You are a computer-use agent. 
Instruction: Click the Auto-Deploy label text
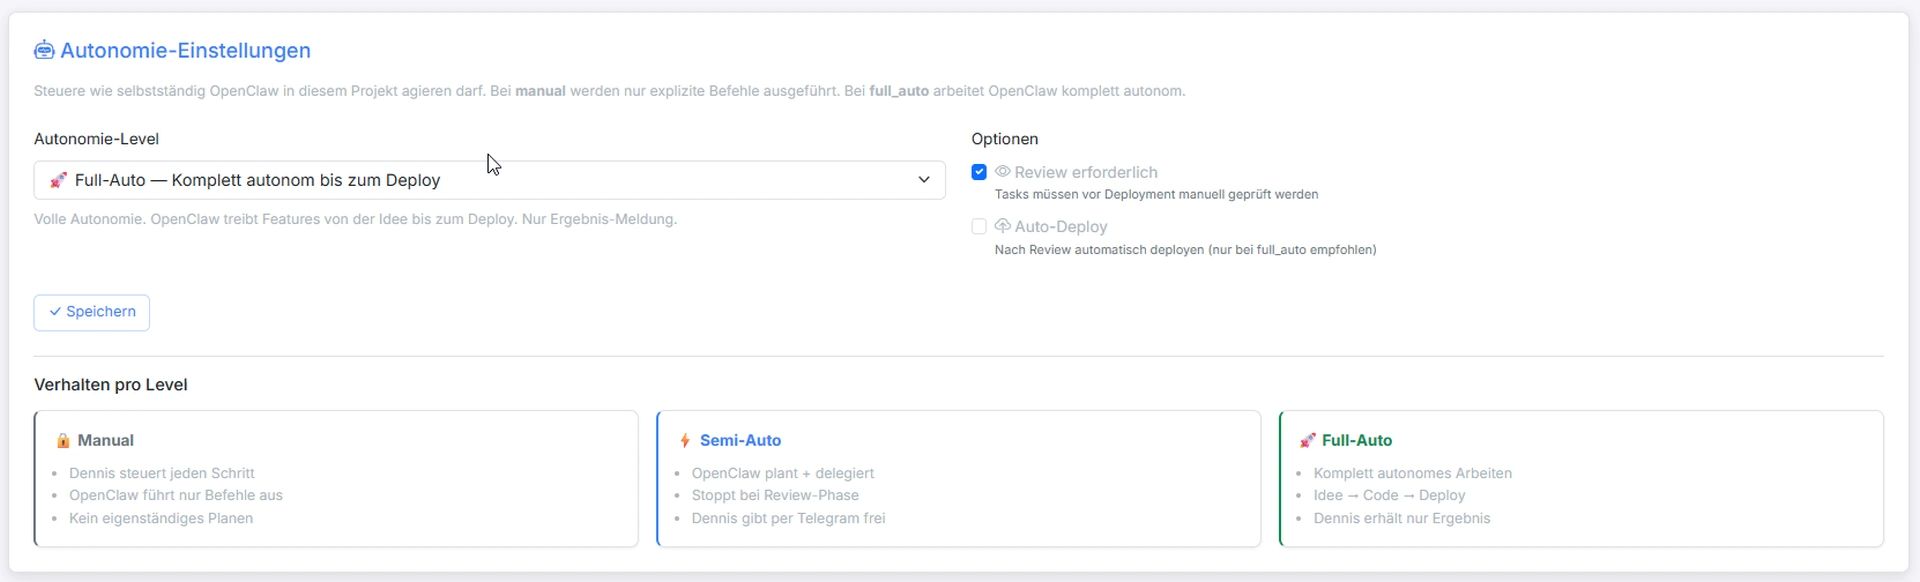tap(1061, 227)
